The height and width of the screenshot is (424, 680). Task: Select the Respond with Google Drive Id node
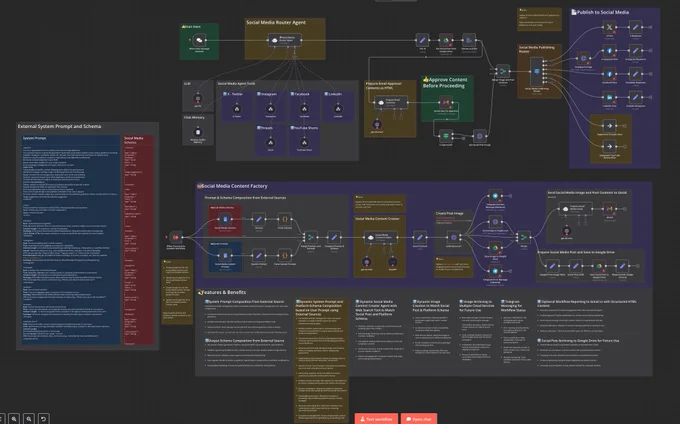coord(622,266)
